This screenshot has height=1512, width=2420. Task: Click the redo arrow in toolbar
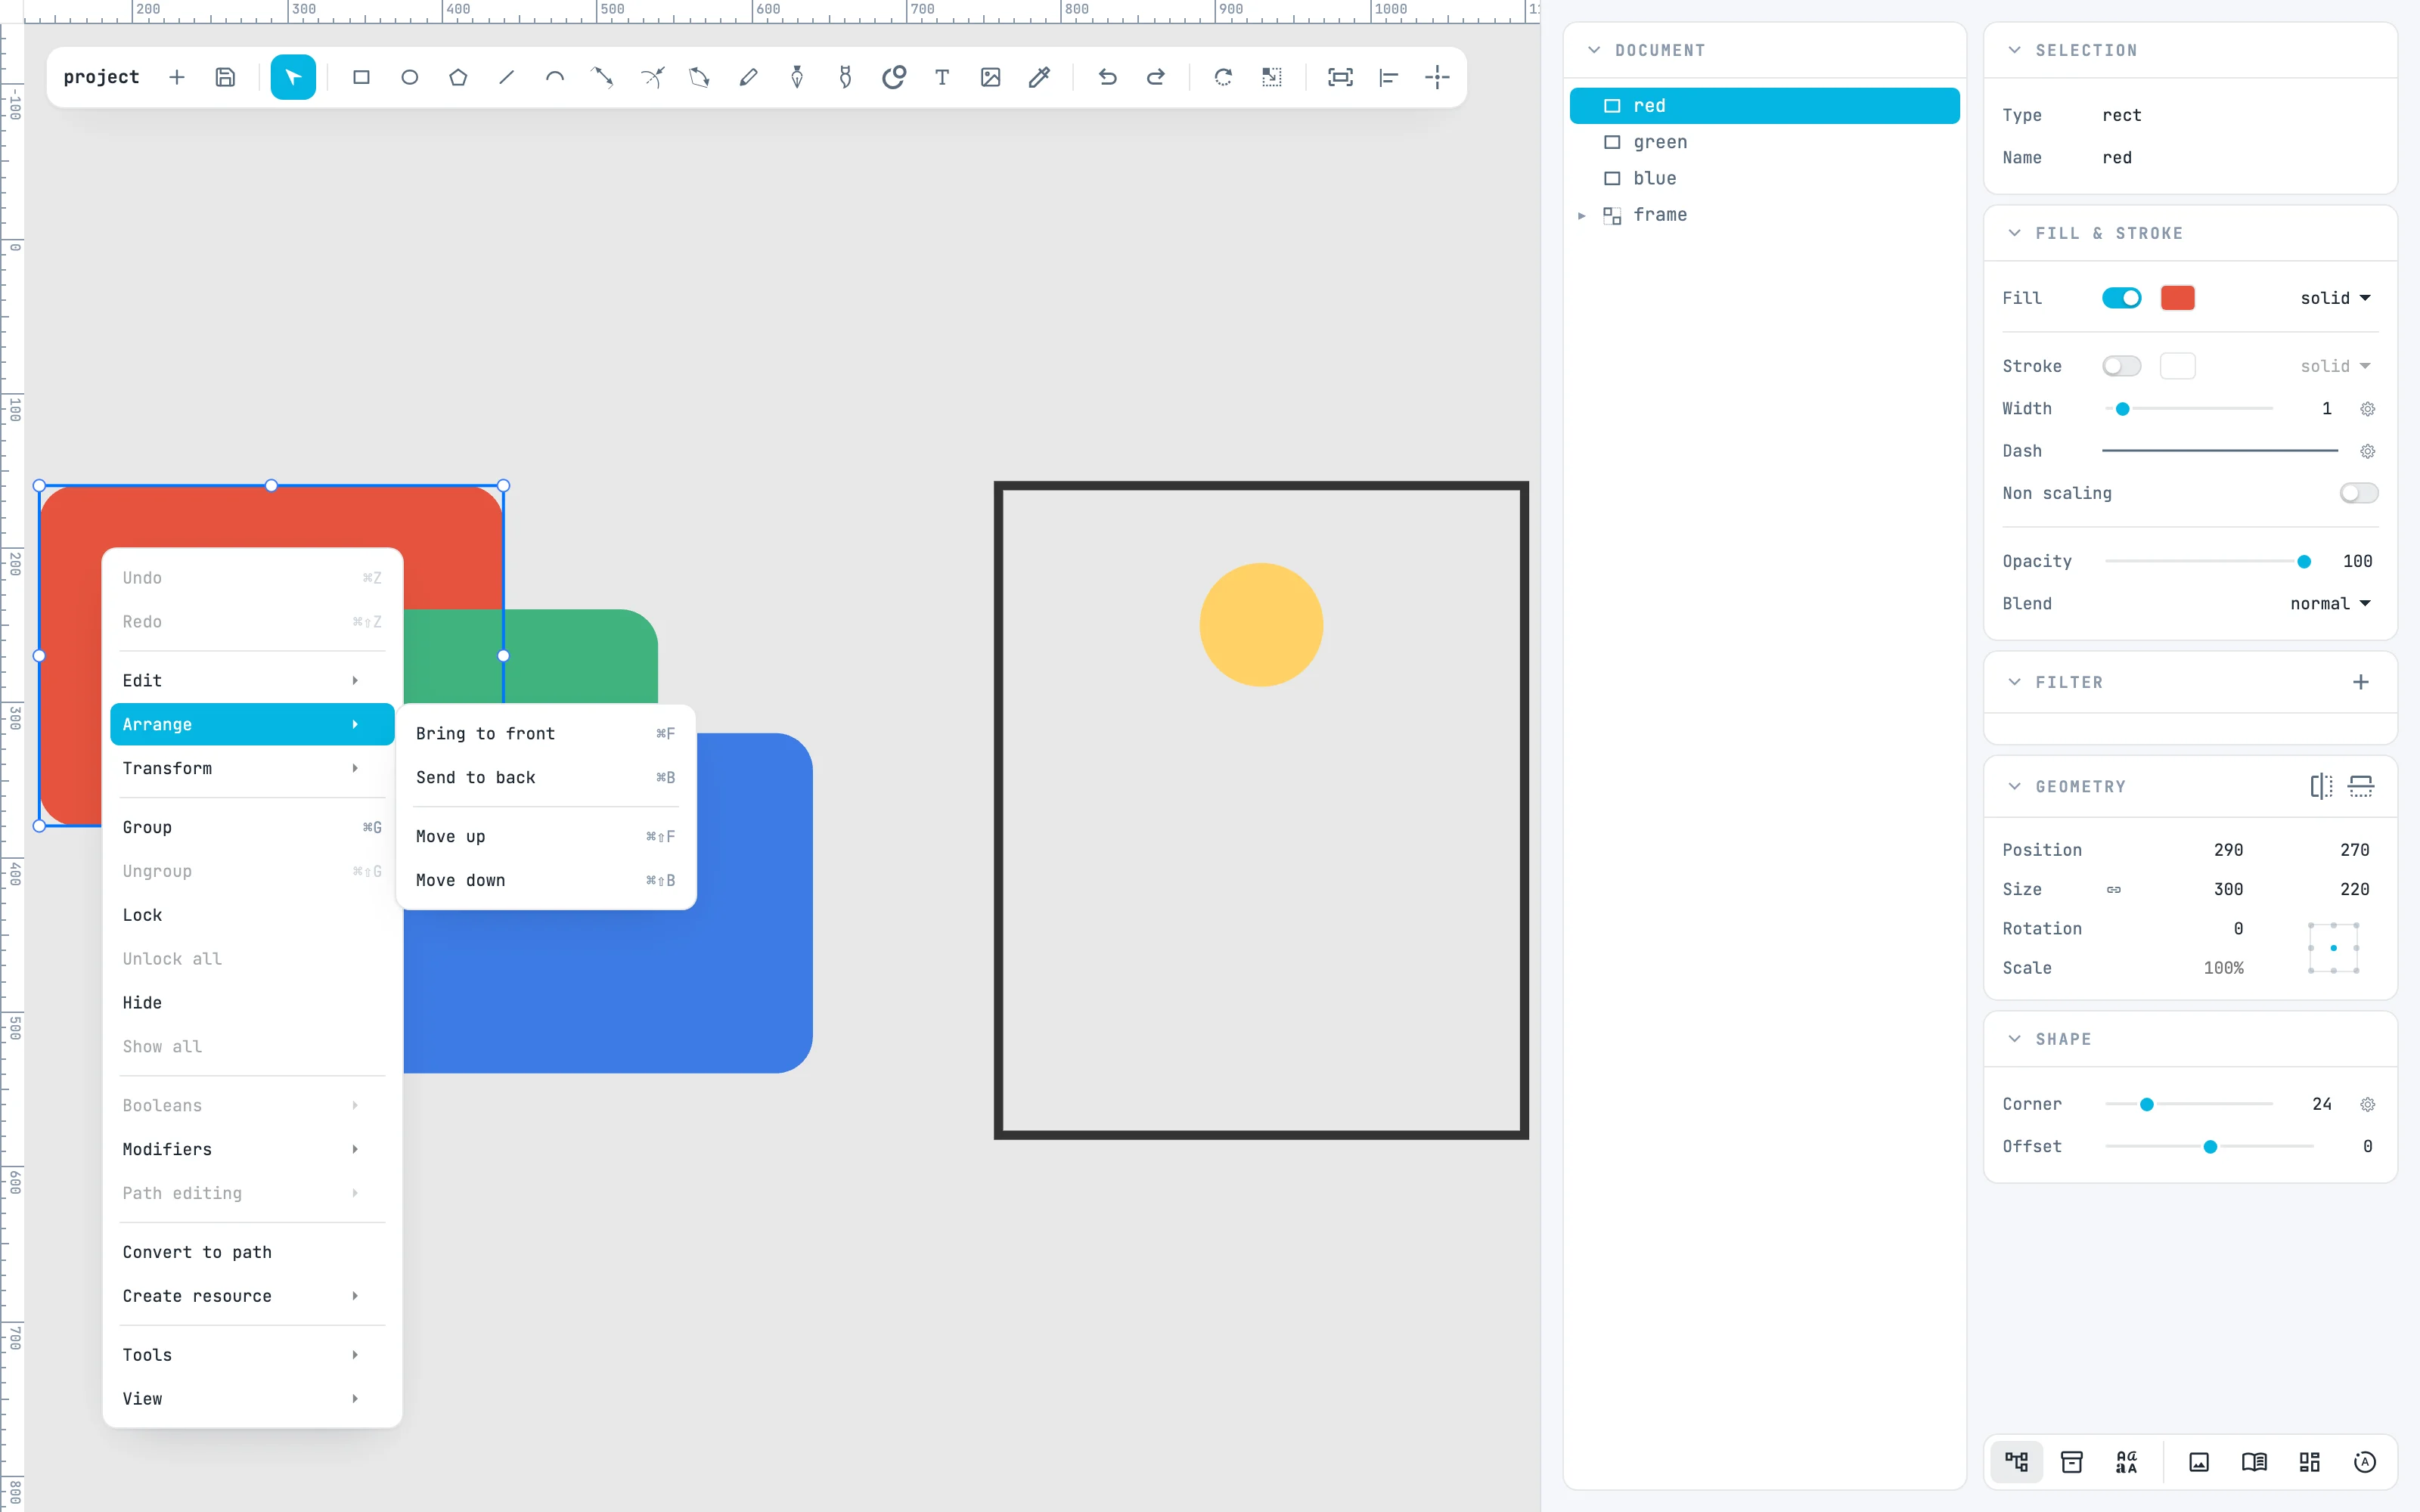[x=1155, y=77]
